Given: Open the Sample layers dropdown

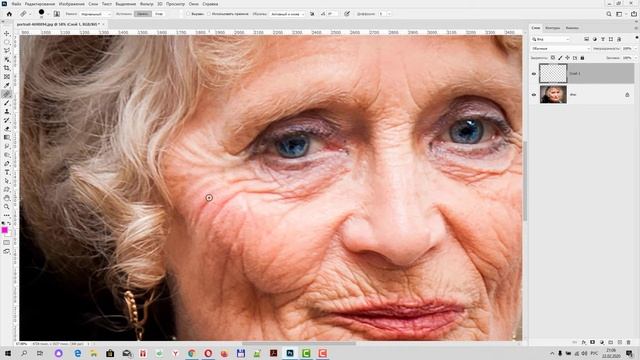Looking at the screenshot, I should point(287,14).
